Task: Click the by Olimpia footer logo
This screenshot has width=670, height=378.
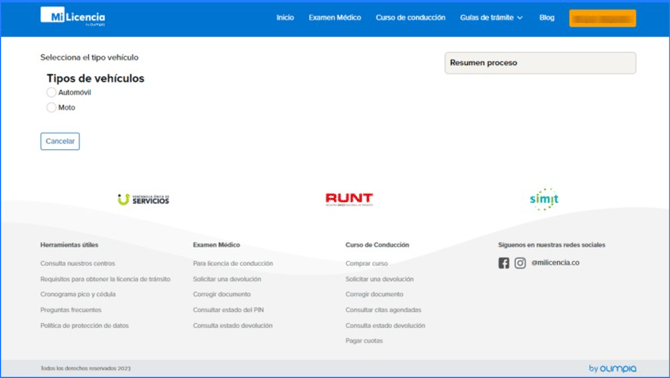Action: coord(612,368)
